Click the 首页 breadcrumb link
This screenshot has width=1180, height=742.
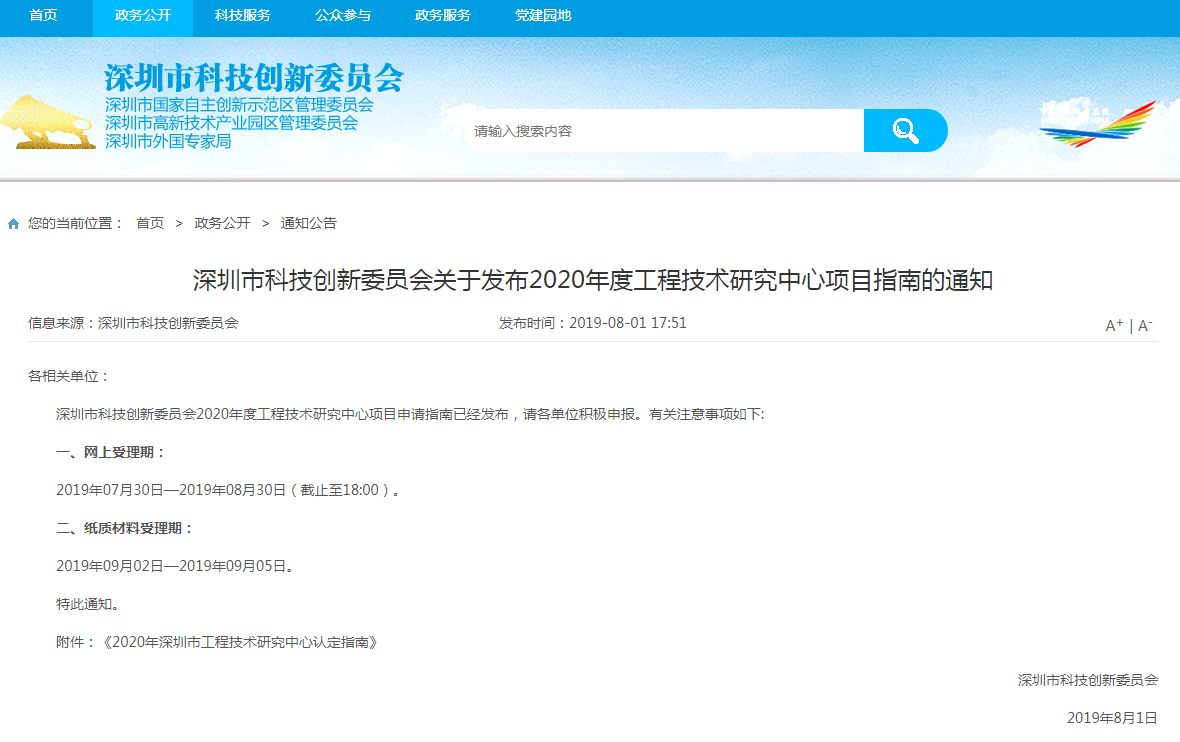click(x=150, y=223)
